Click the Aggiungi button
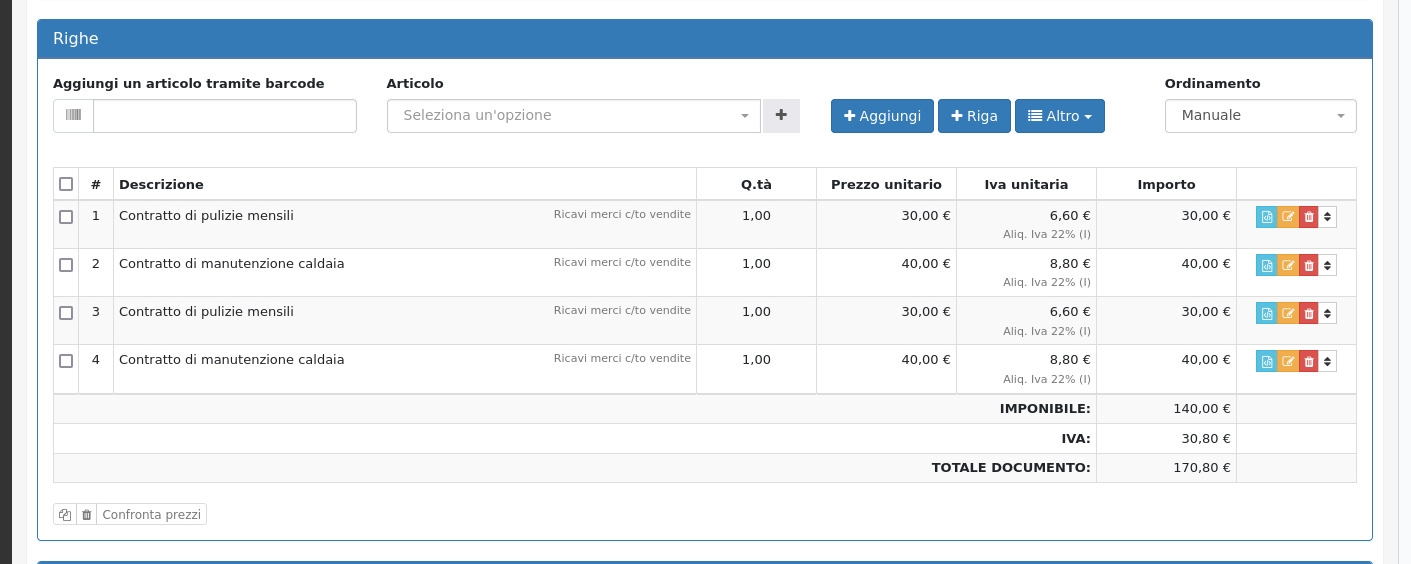Image resolution: width=1411 pixels, height=564 pixels. tap(882, 116)
